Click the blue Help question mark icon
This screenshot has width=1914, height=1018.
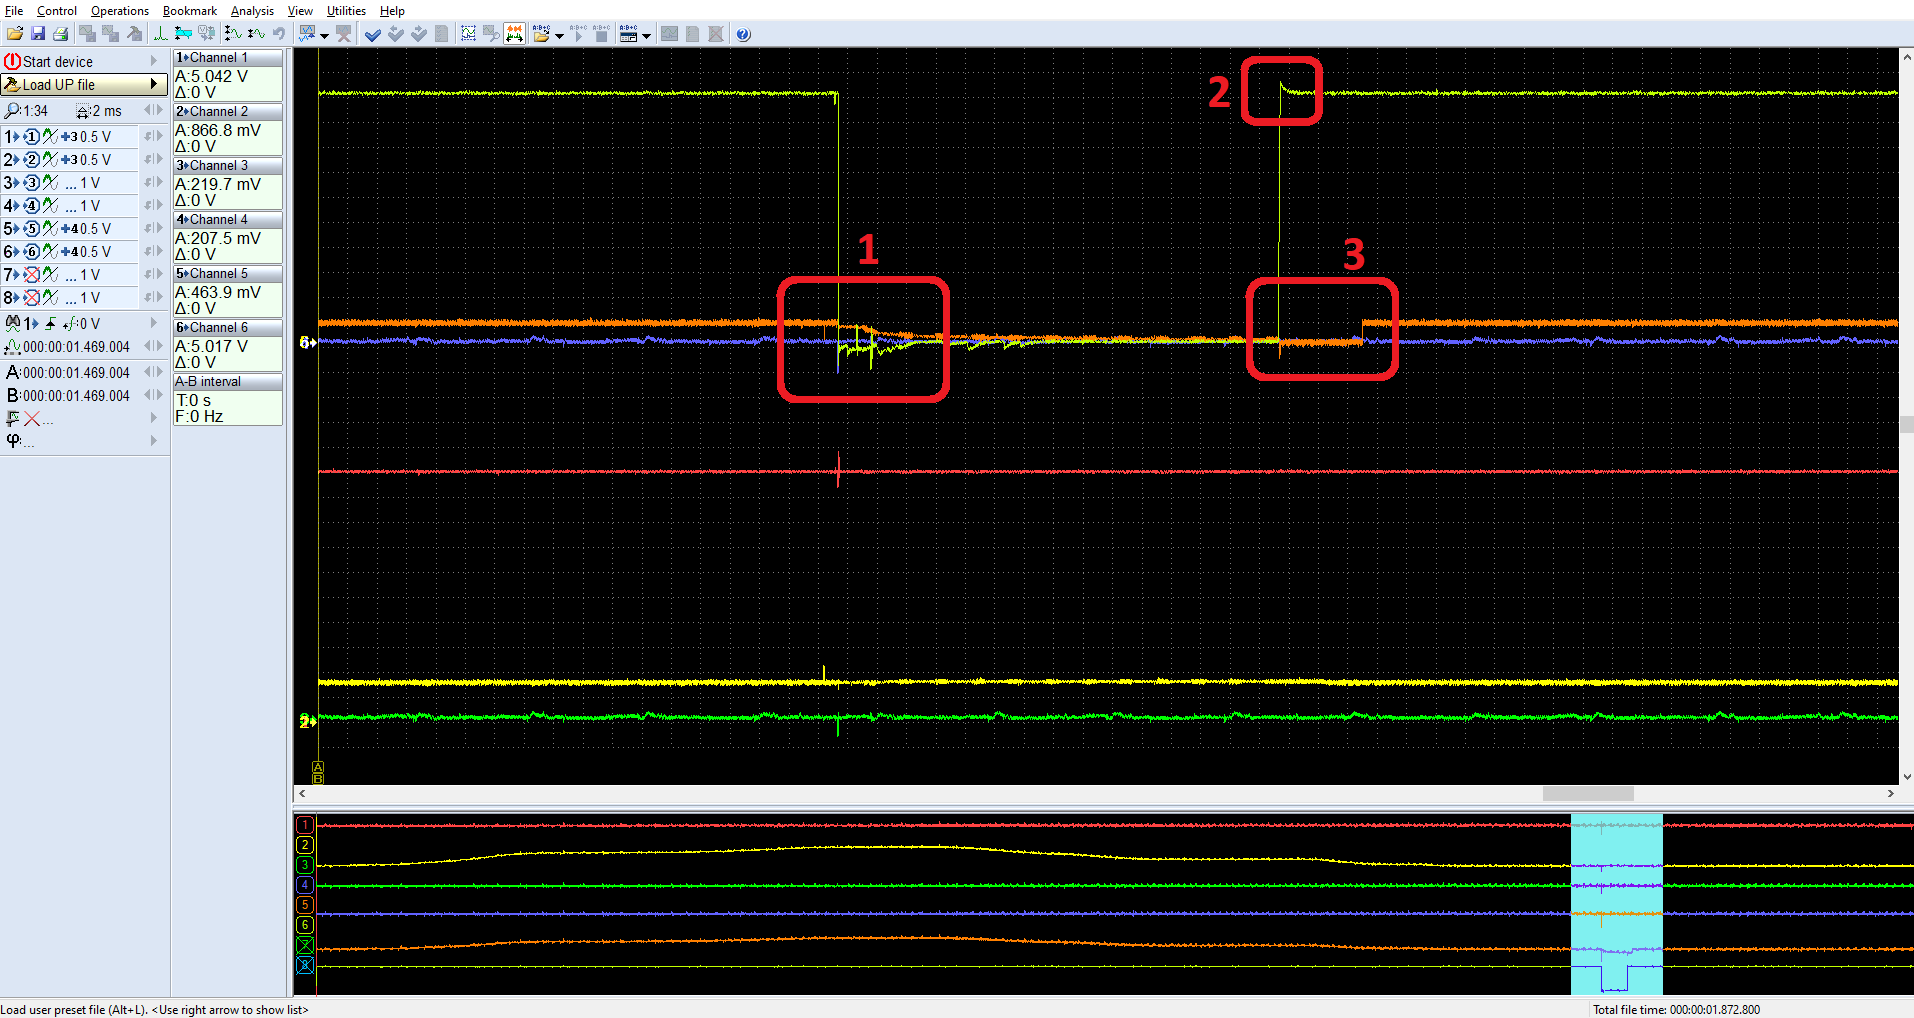click(743, 34)
